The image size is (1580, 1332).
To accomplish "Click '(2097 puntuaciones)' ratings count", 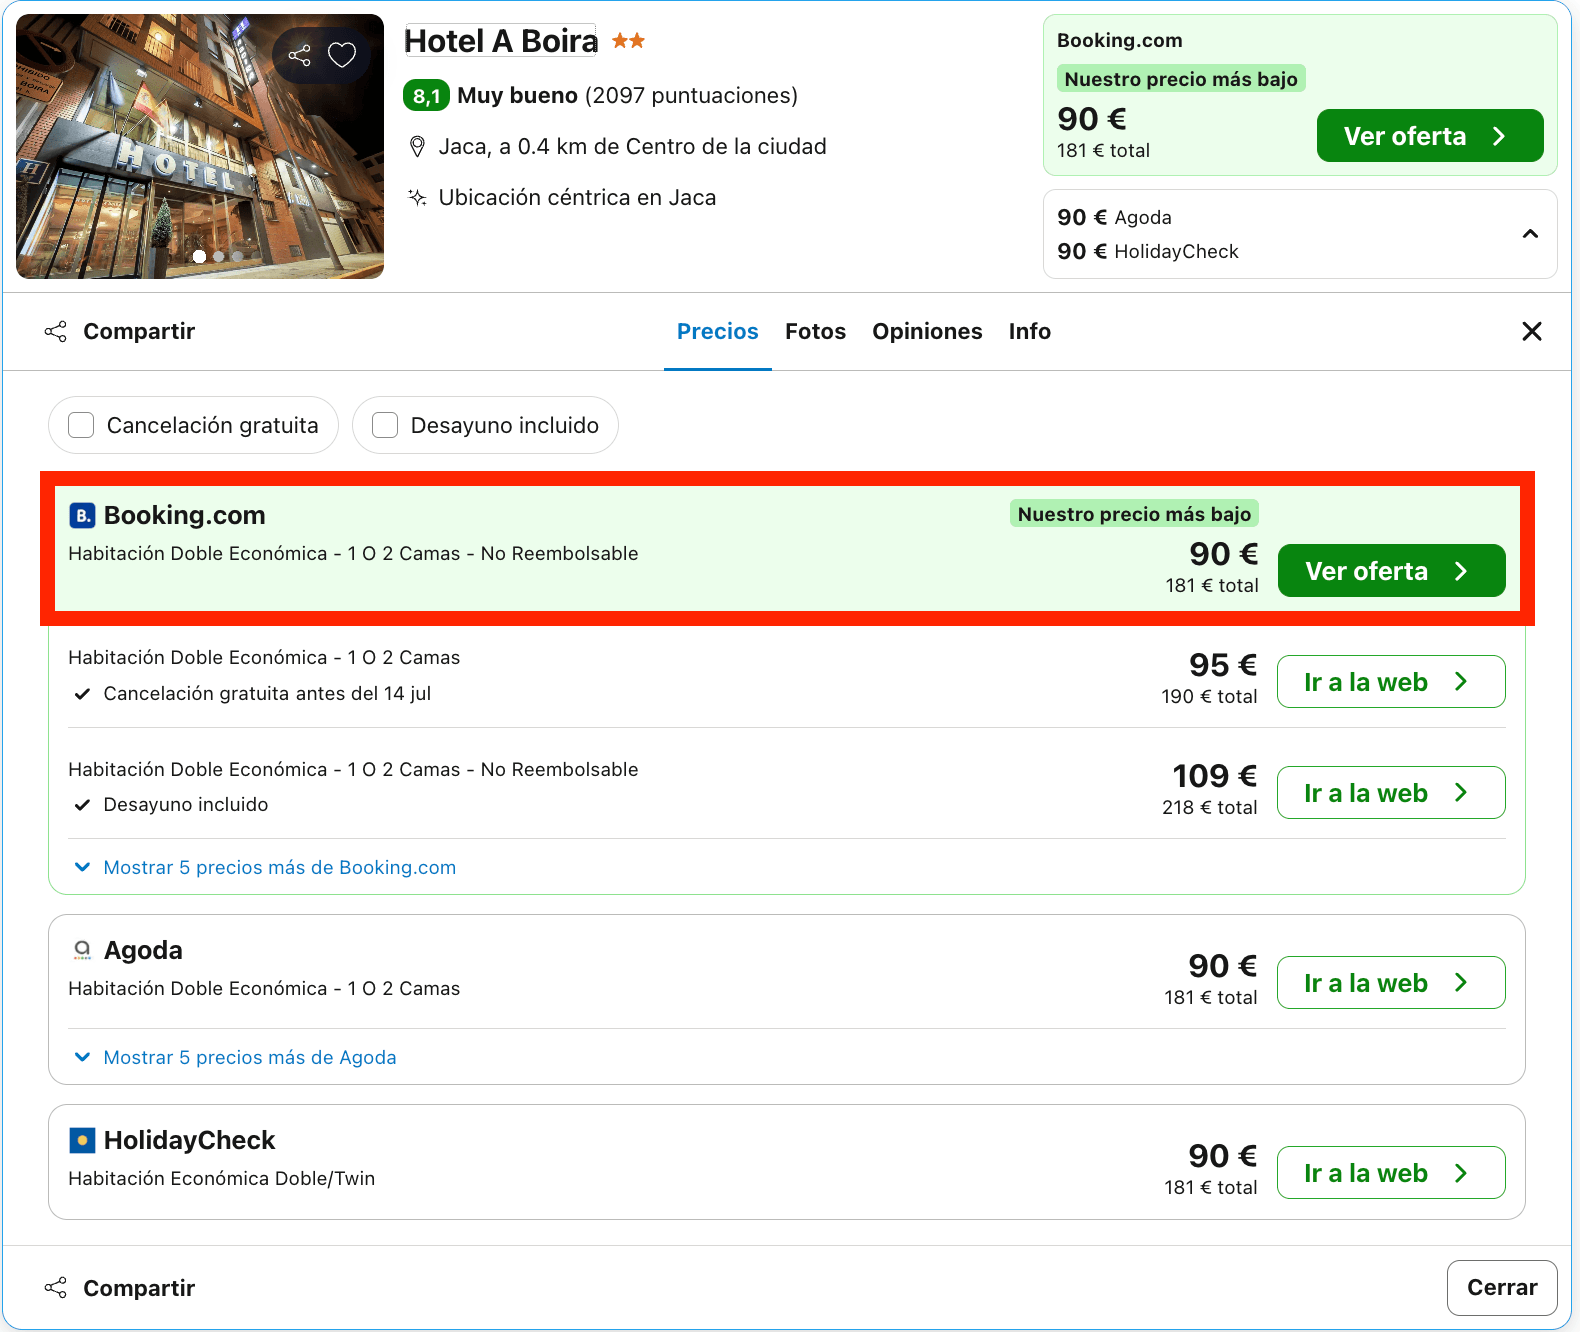I will [691, 95].
